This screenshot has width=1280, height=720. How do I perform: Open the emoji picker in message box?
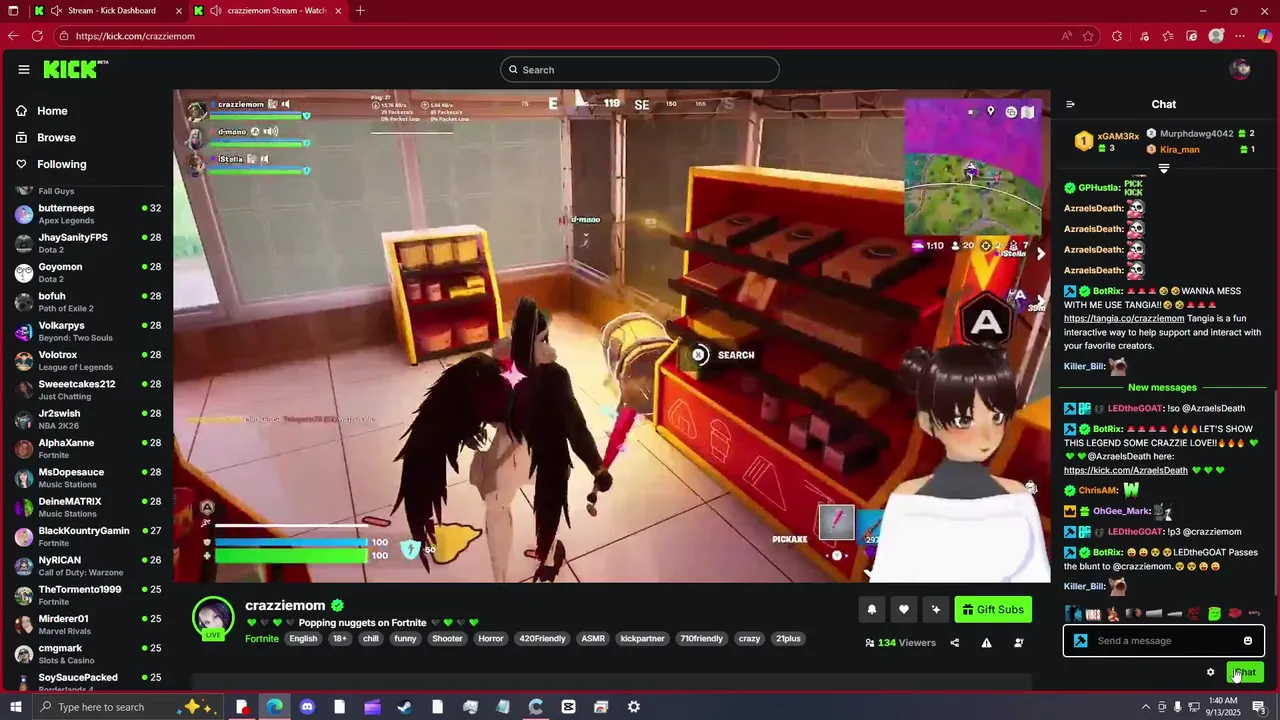[x=1248, y=641]
